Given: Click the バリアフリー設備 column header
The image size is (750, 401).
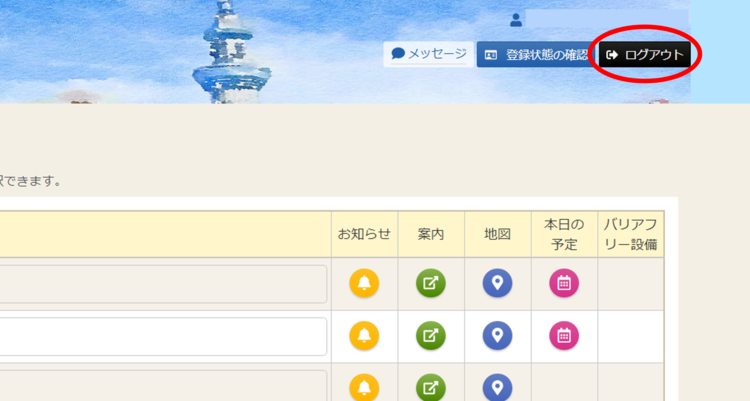Looking at the screenshot, I should click(630, 234).
